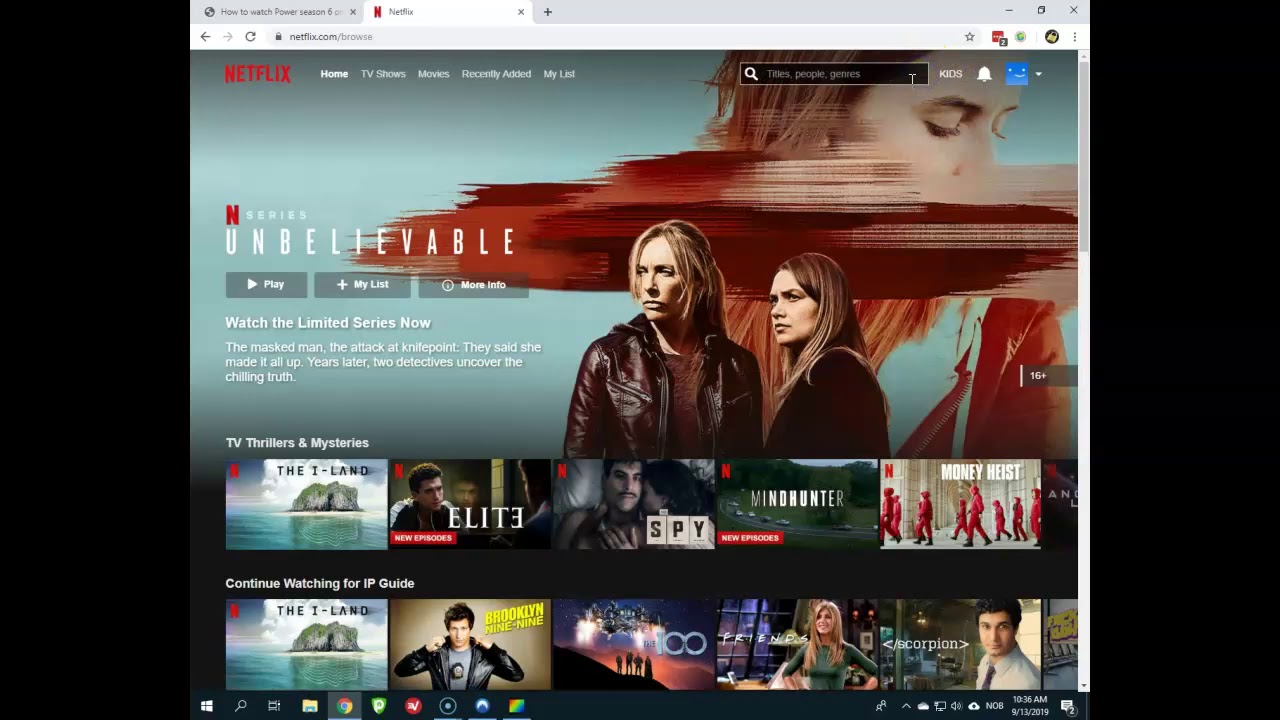Click the Netflix logo
This screenshot has width=1280, height=720.
pyautogui.click(x=257, y=73)
